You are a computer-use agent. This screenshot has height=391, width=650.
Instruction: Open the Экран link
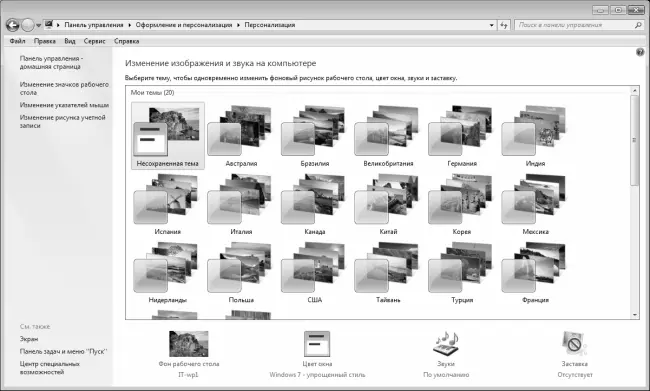(29, 339)
